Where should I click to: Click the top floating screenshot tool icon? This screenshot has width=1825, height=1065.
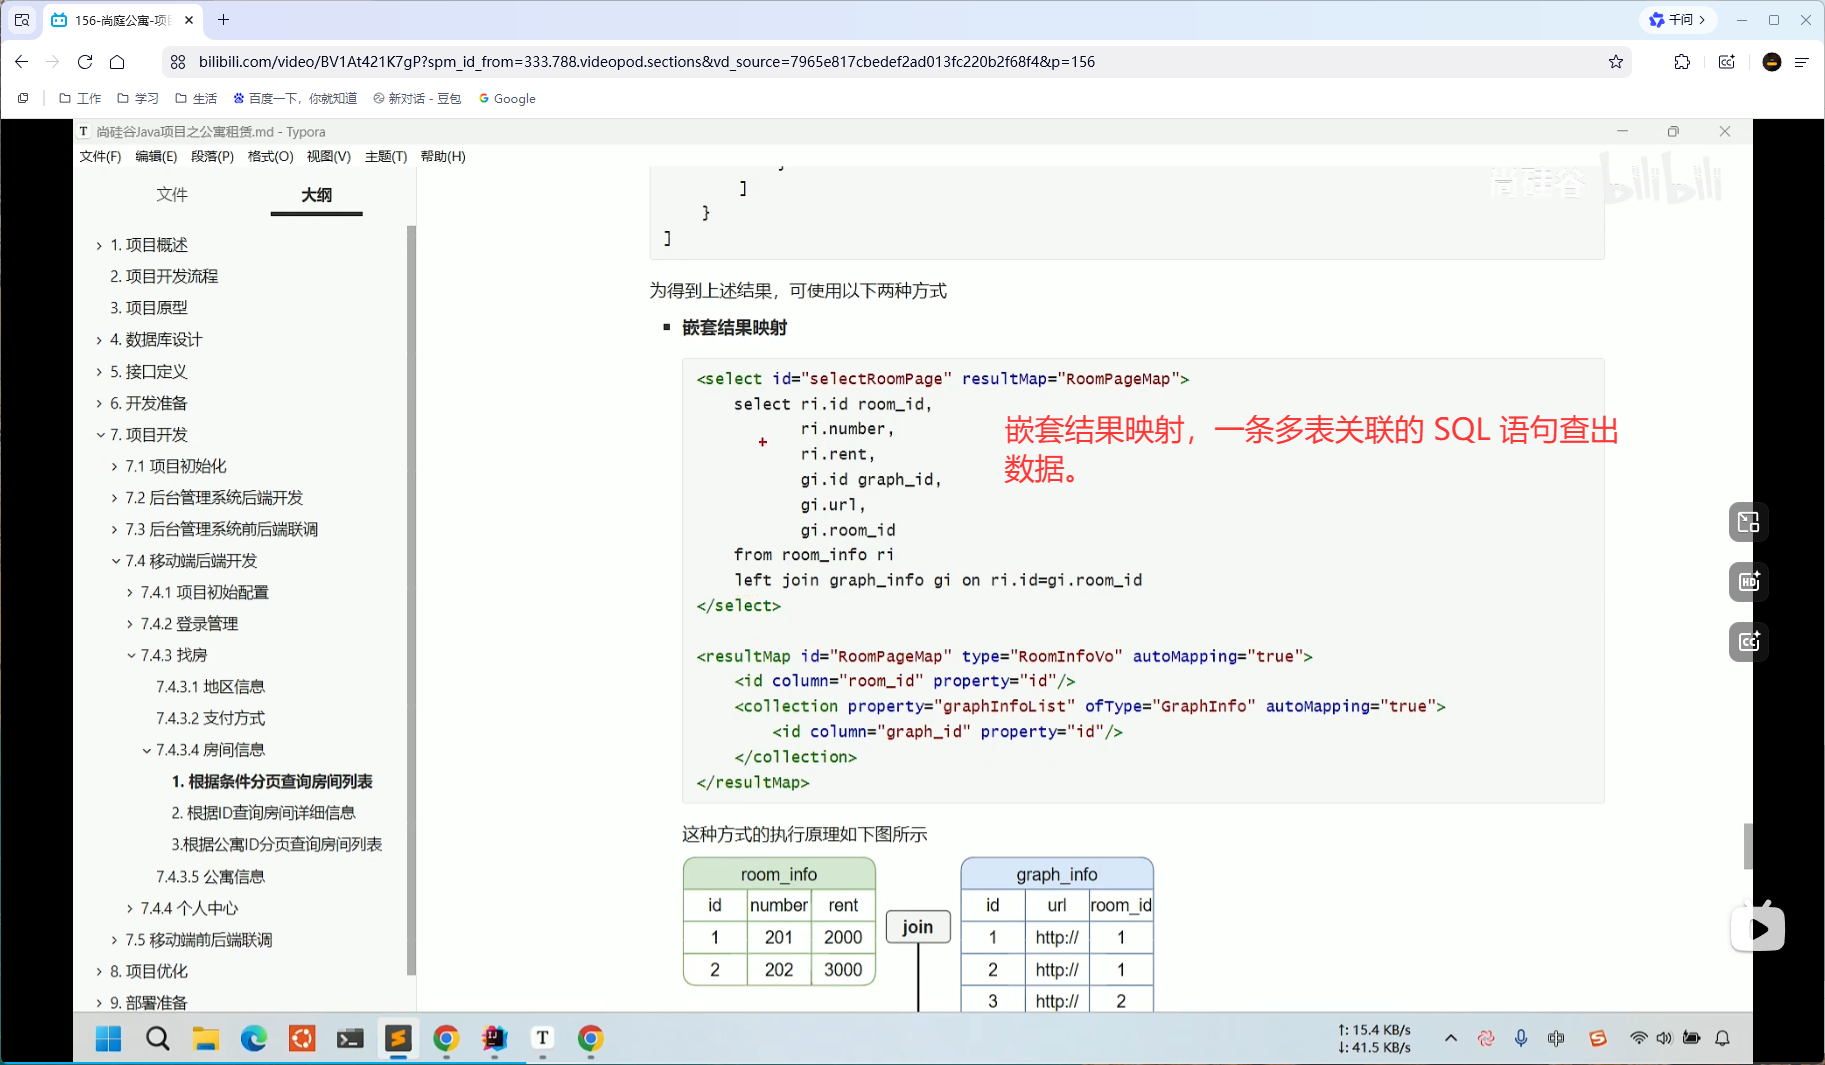(x=1748, y=522)
